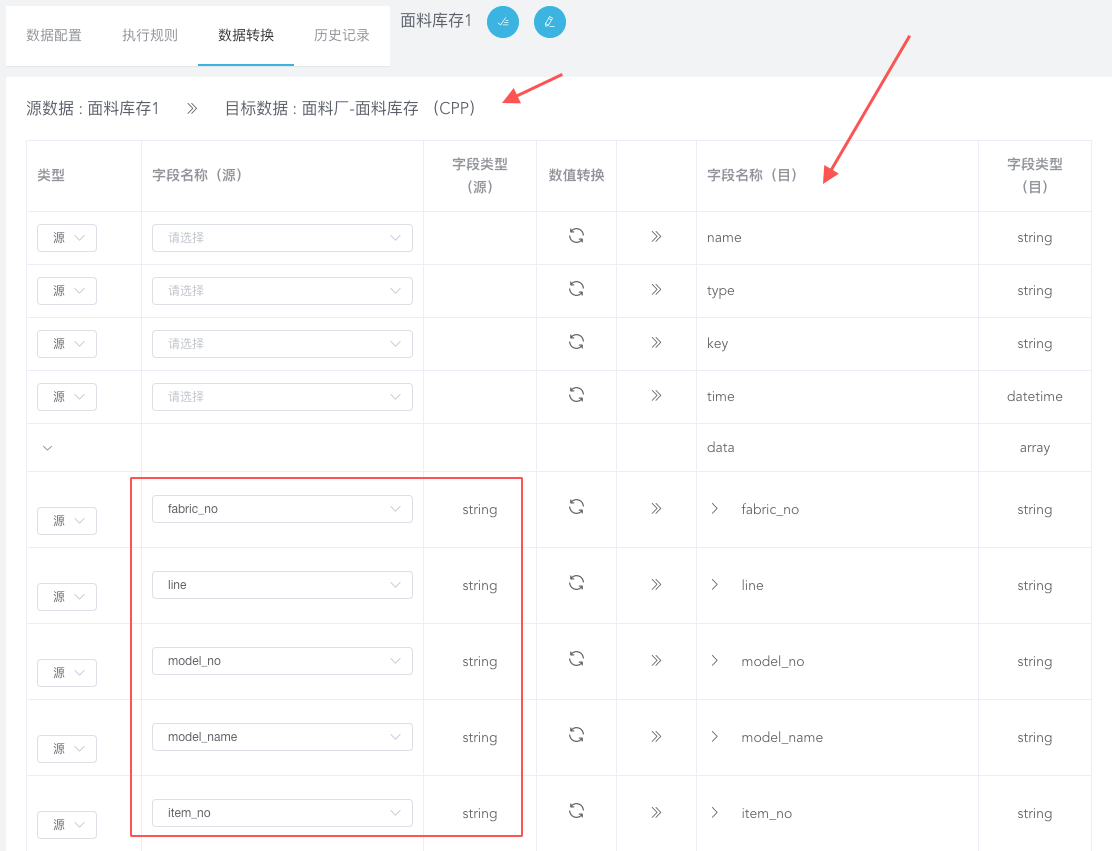This screenshot has height=851, width=1112.
Task: Open the 源 type dropdown in key row
Action: 67,344
